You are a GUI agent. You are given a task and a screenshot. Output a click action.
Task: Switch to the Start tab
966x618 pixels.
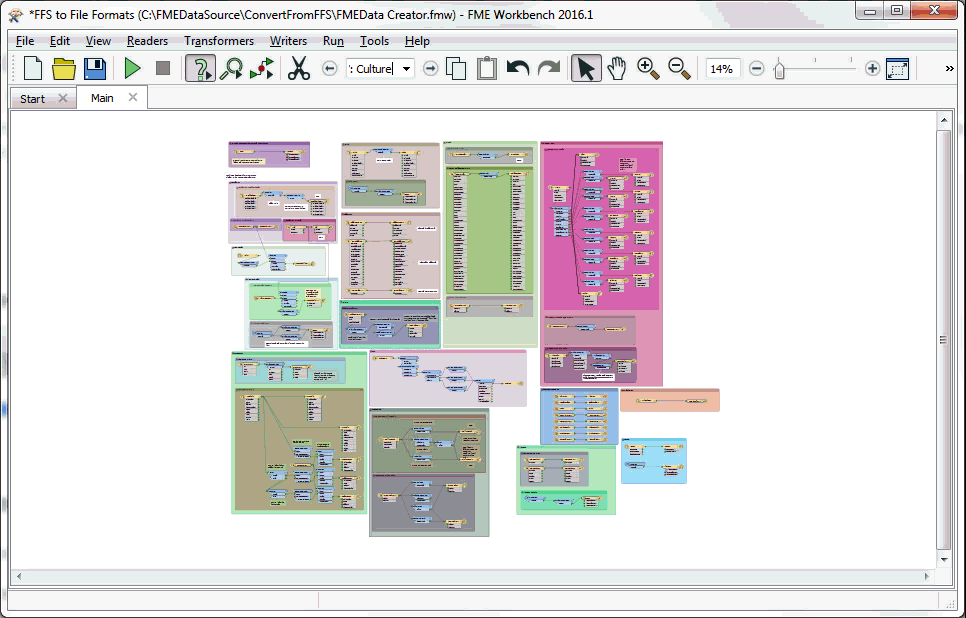(33, 99)
